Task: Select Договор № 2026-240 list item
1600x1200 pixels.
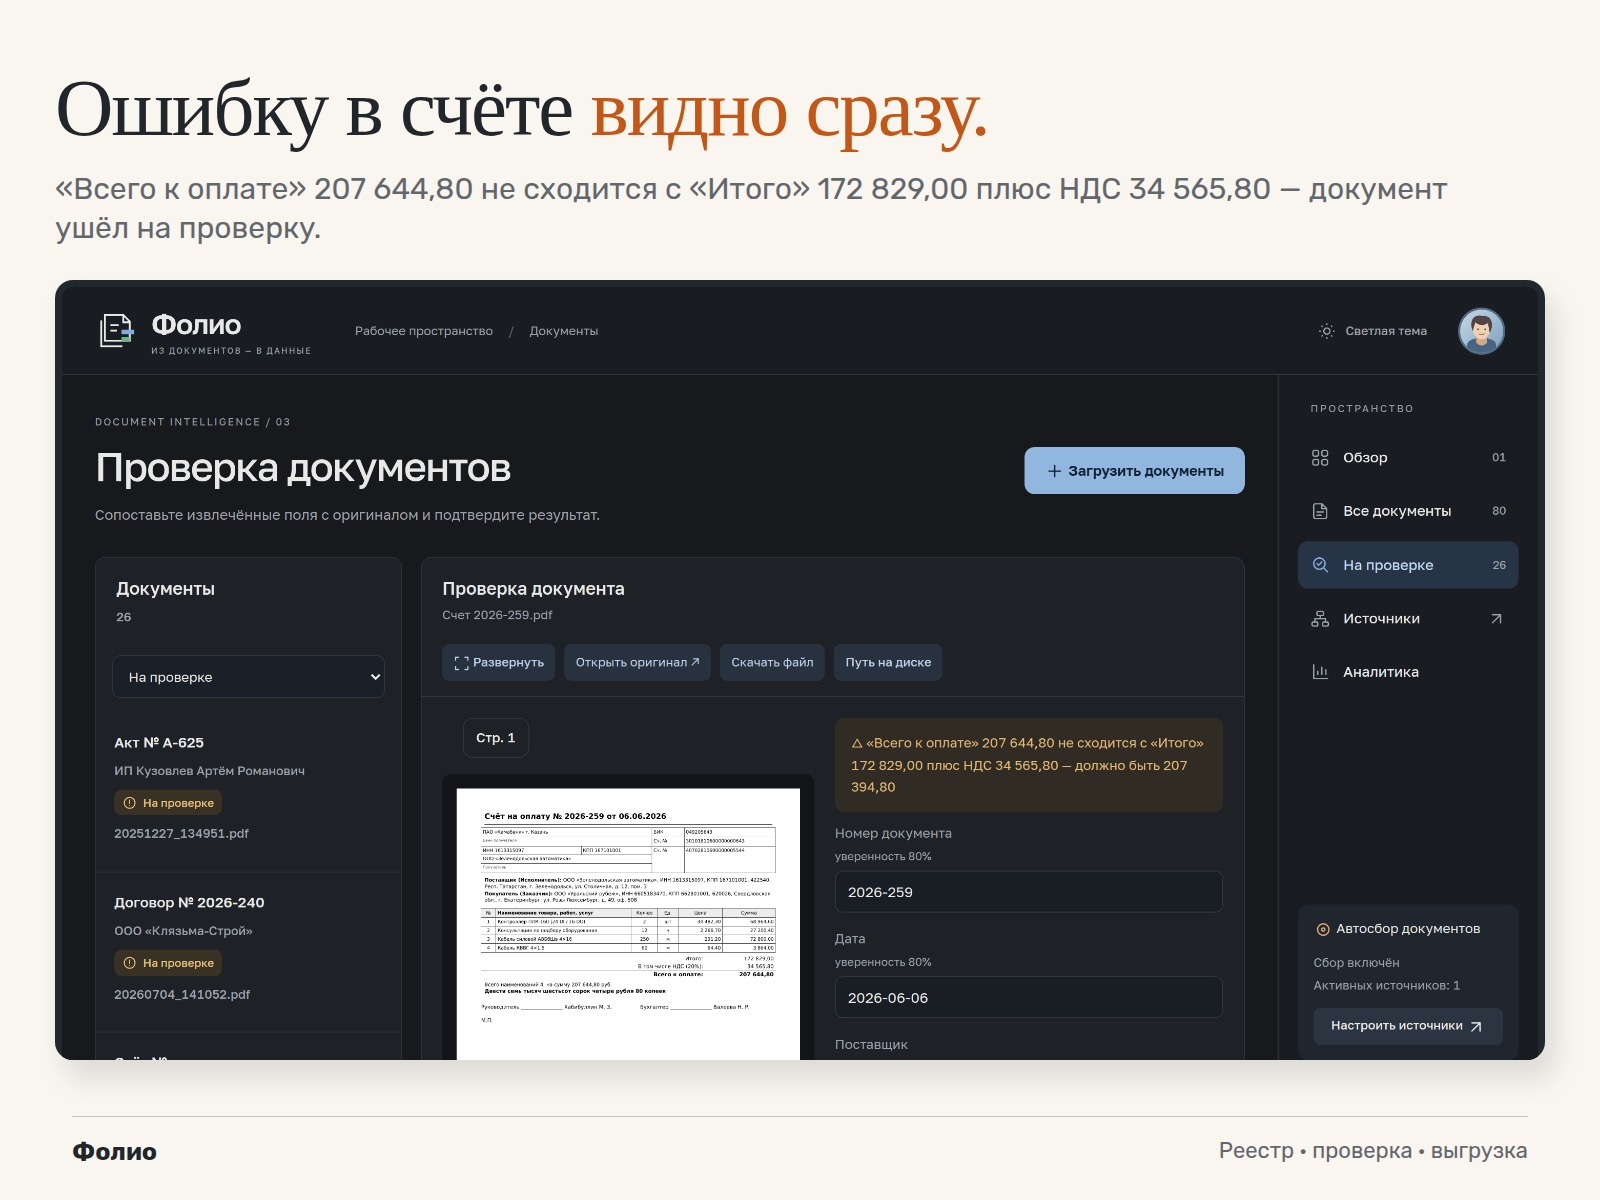Action: pyautogui.click(x=248, y=948)
